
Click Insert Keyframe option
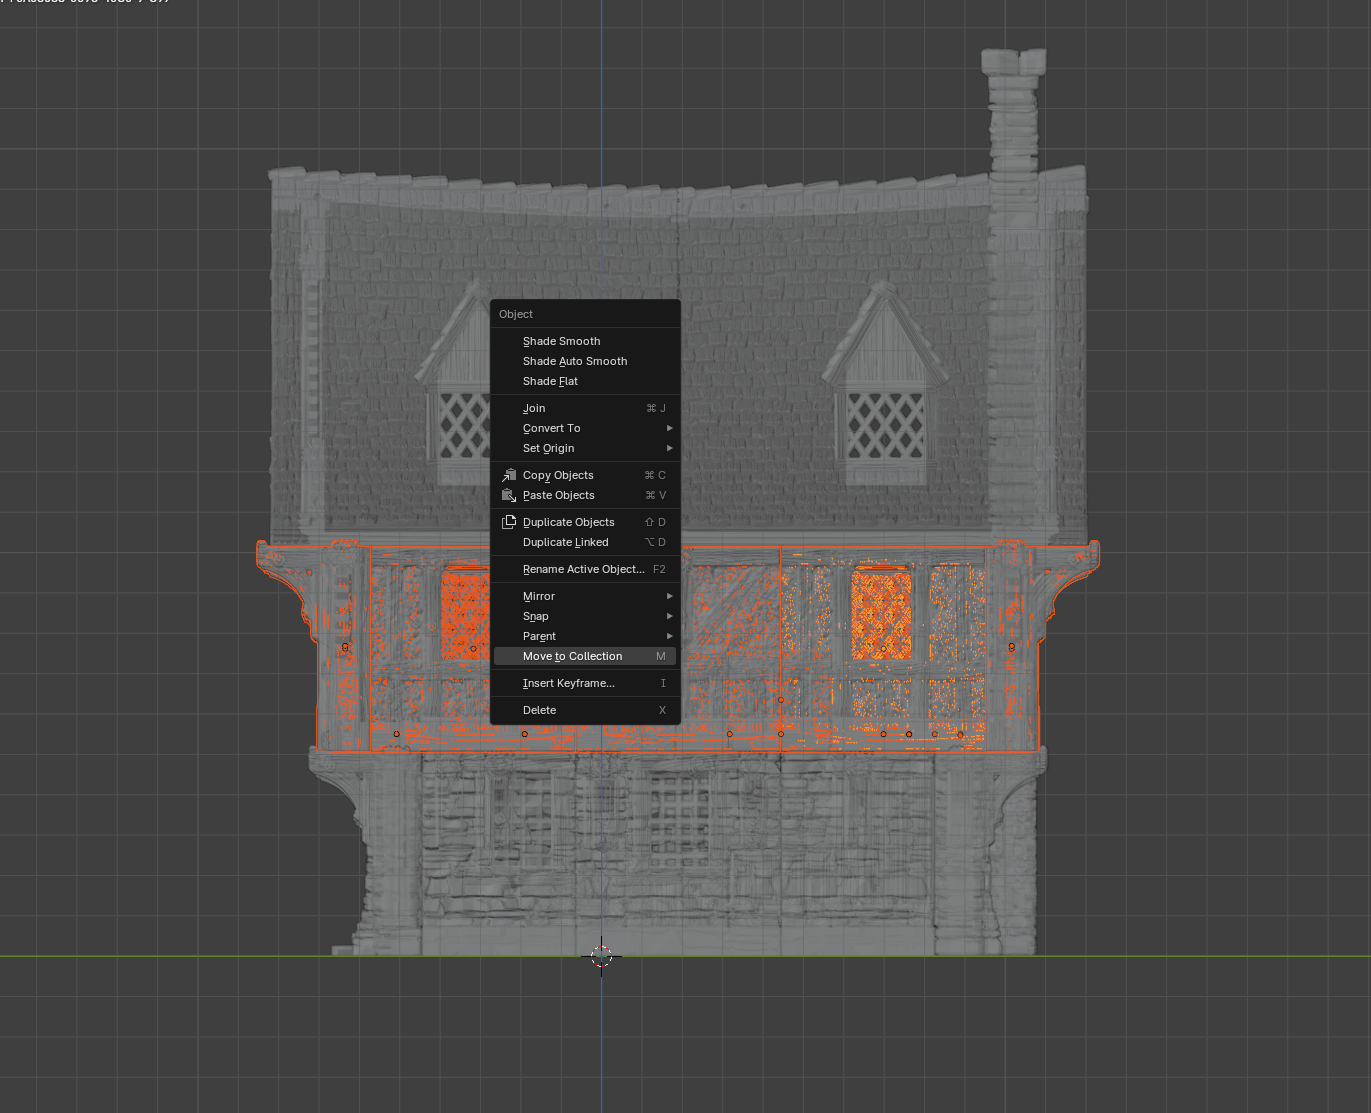[x=568, y=683]
